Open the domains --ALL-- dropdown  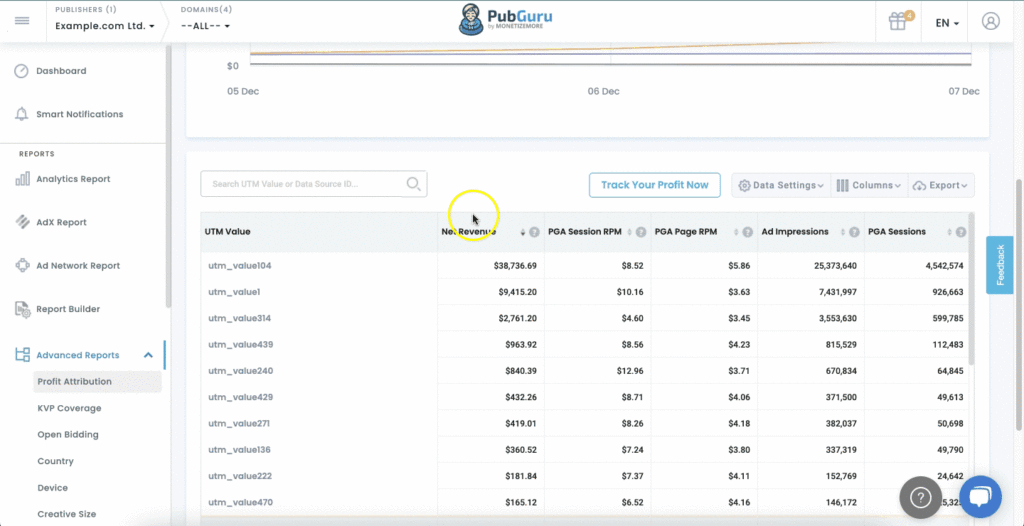click(x=205, y=26)
